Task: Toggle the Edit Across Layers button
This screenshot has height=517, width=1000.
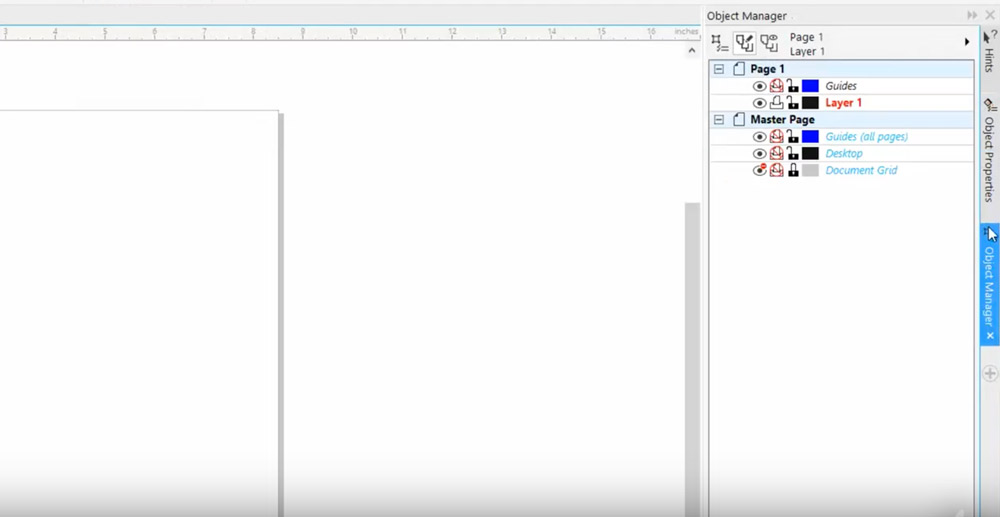Action: pos(744,43)
